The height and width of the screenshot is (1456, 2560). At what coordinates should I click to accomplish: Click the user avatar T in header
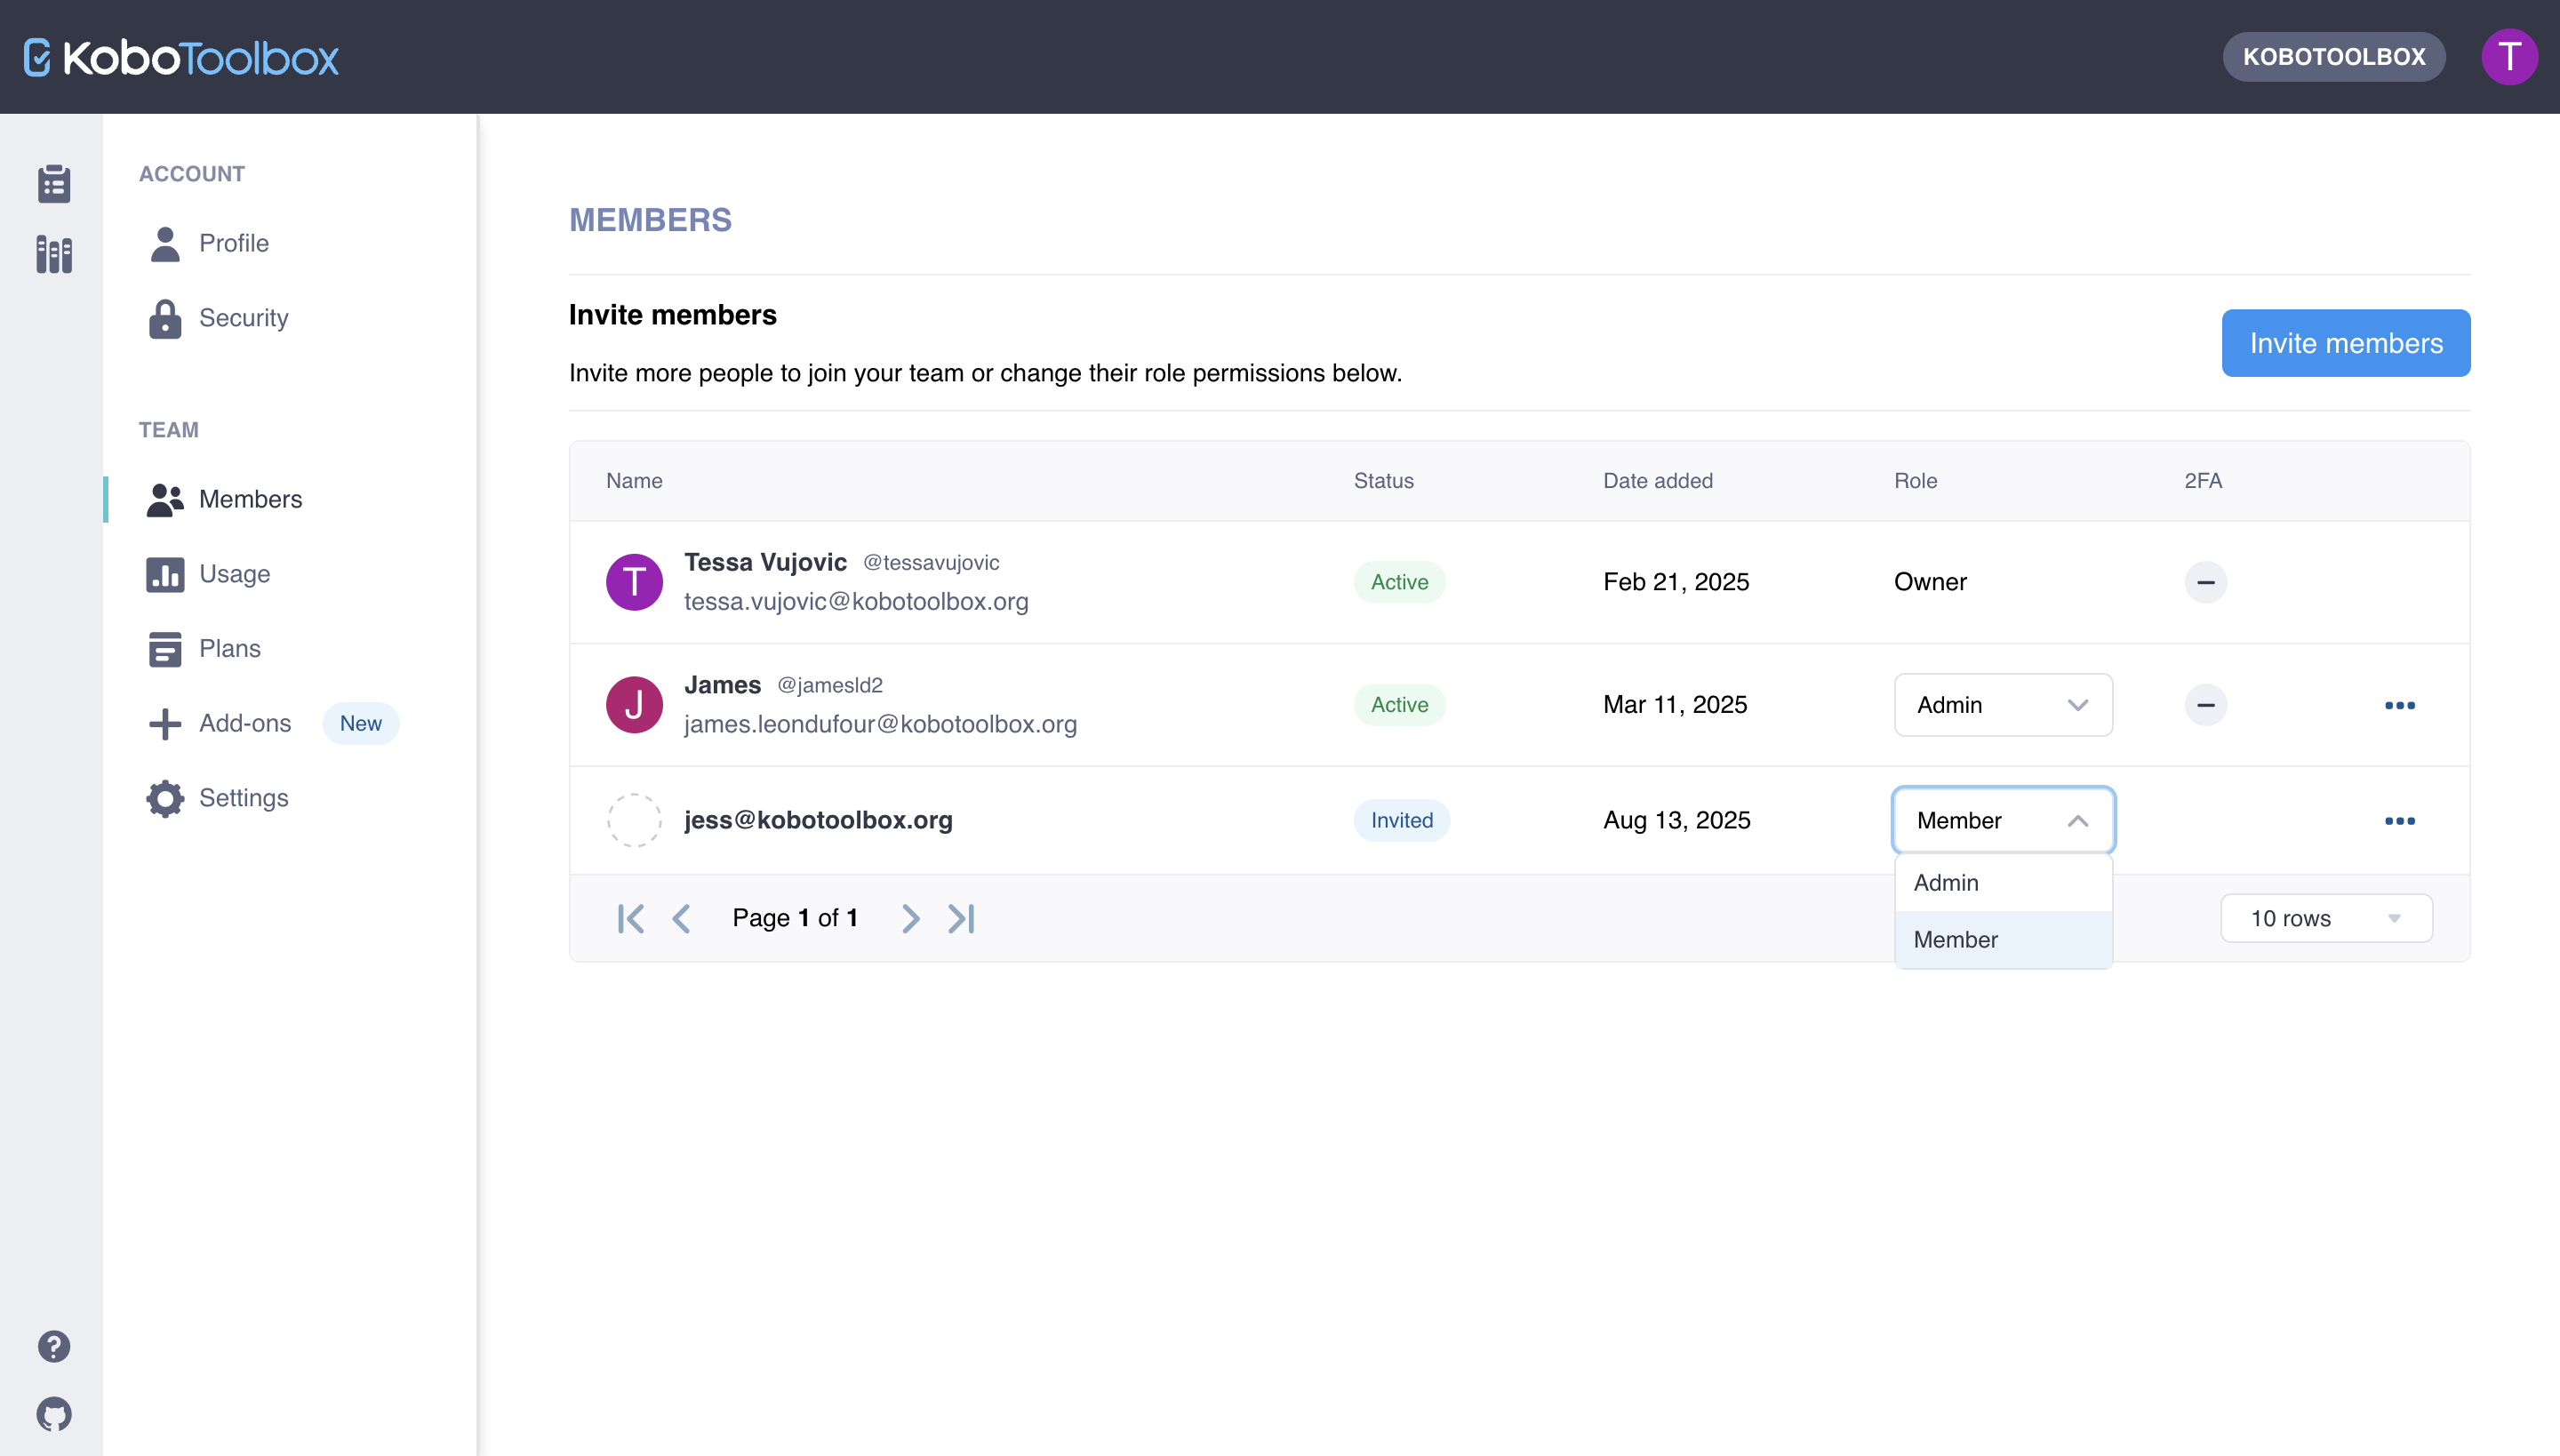point(2508,57)
